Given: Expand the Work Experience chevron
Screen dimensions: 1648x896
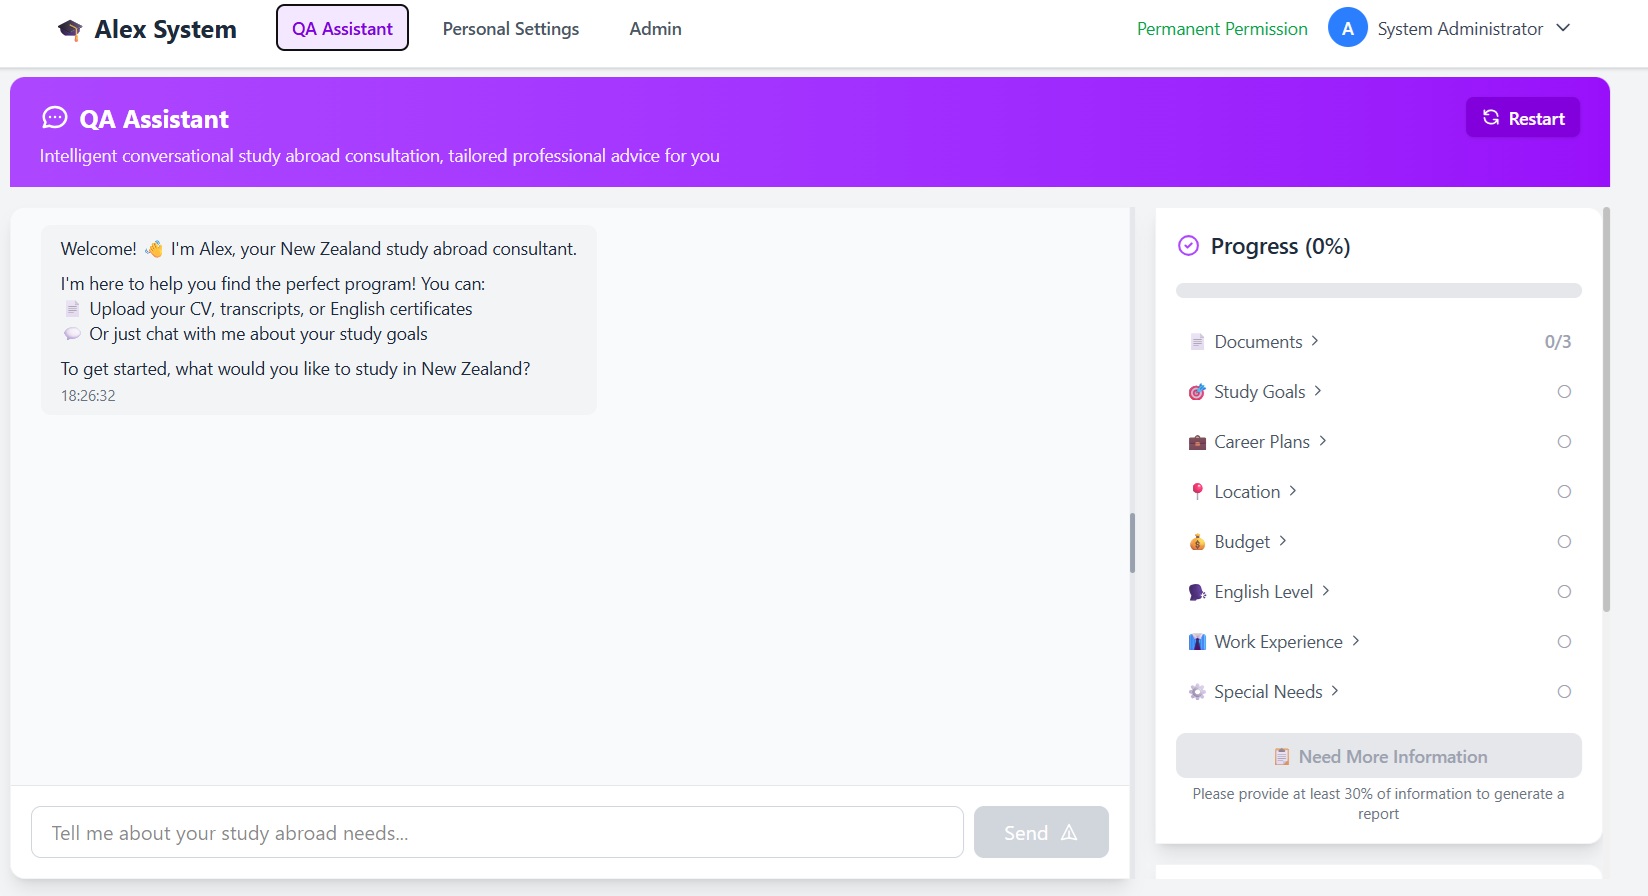Looking at the screenshot, I should pos(1356,641).
